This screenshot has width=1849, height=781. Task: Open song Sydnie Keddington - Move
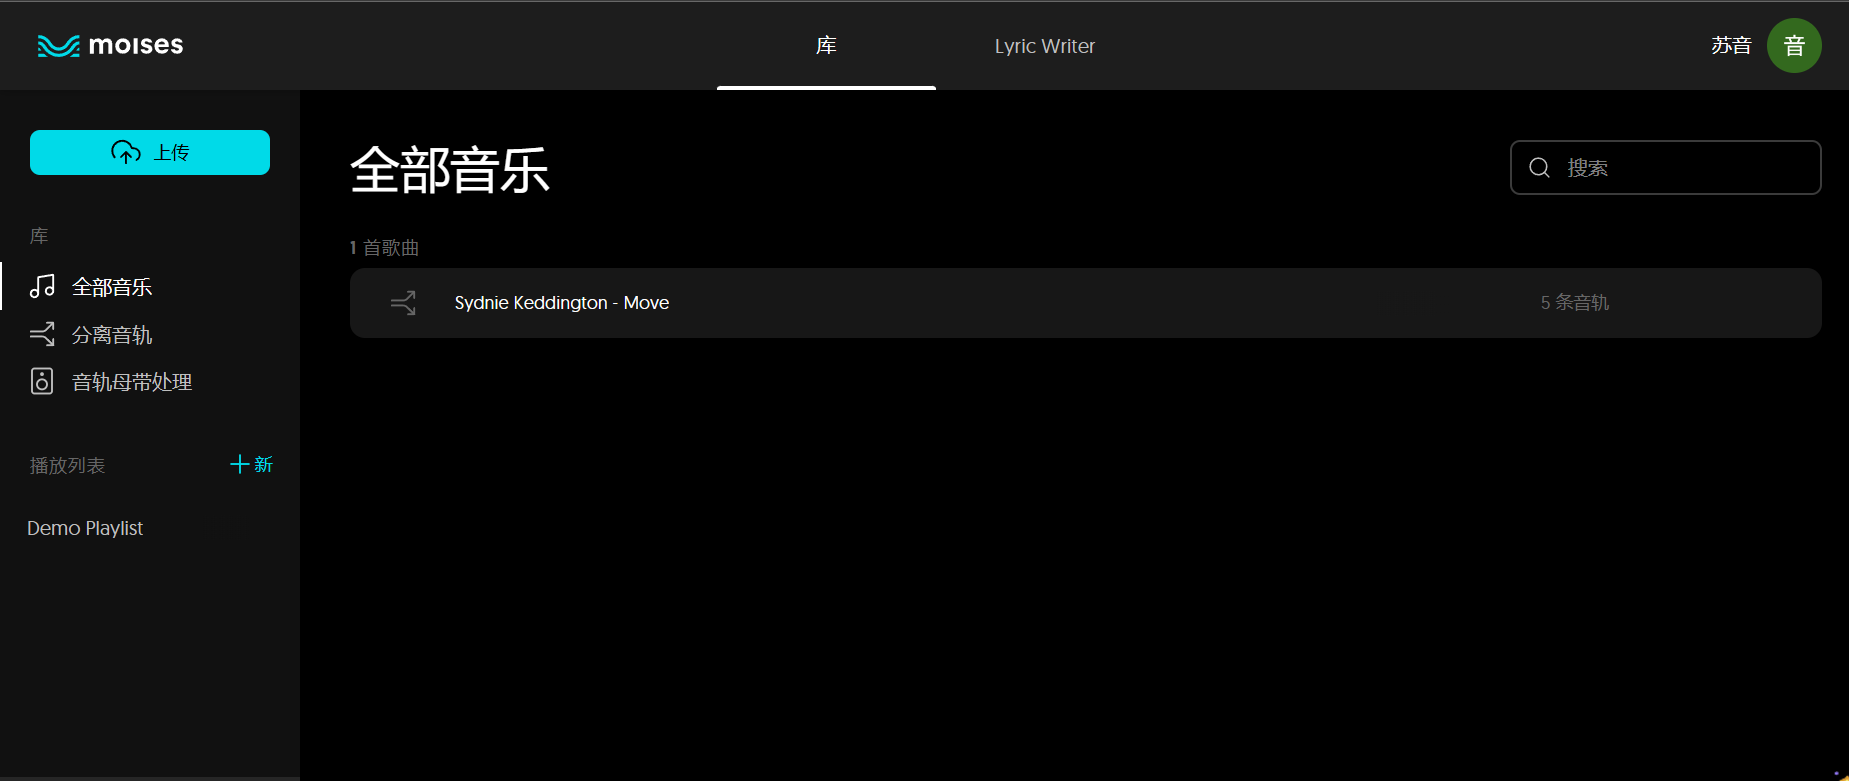[x=561, y=303]
